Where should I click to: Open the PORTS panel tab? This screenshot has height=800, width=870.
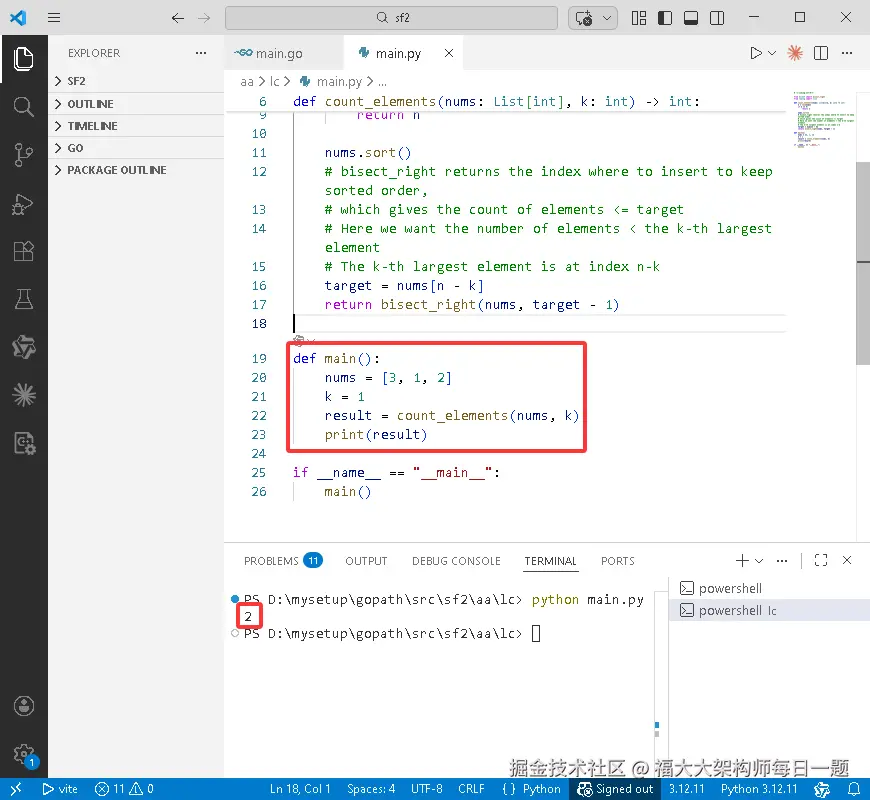point(618,561)
